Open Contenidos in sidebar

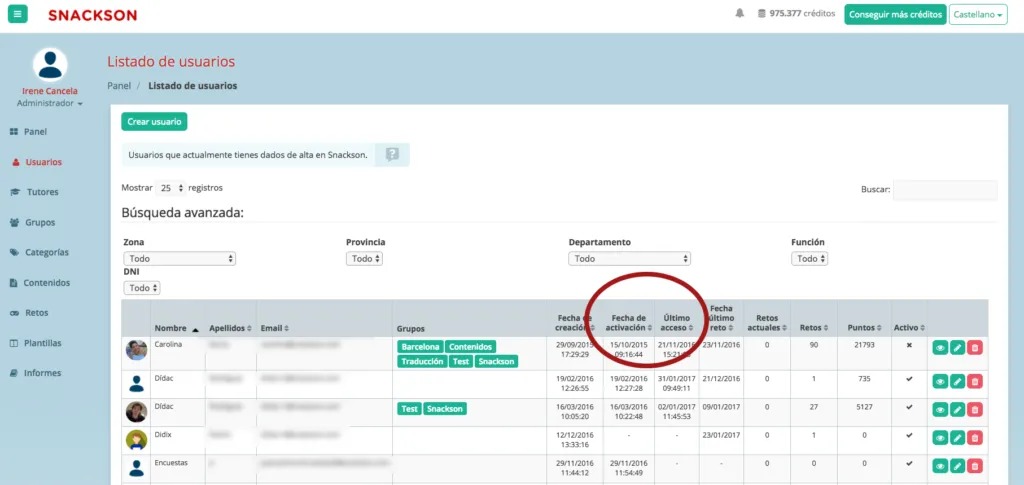(x=40, y=283)
